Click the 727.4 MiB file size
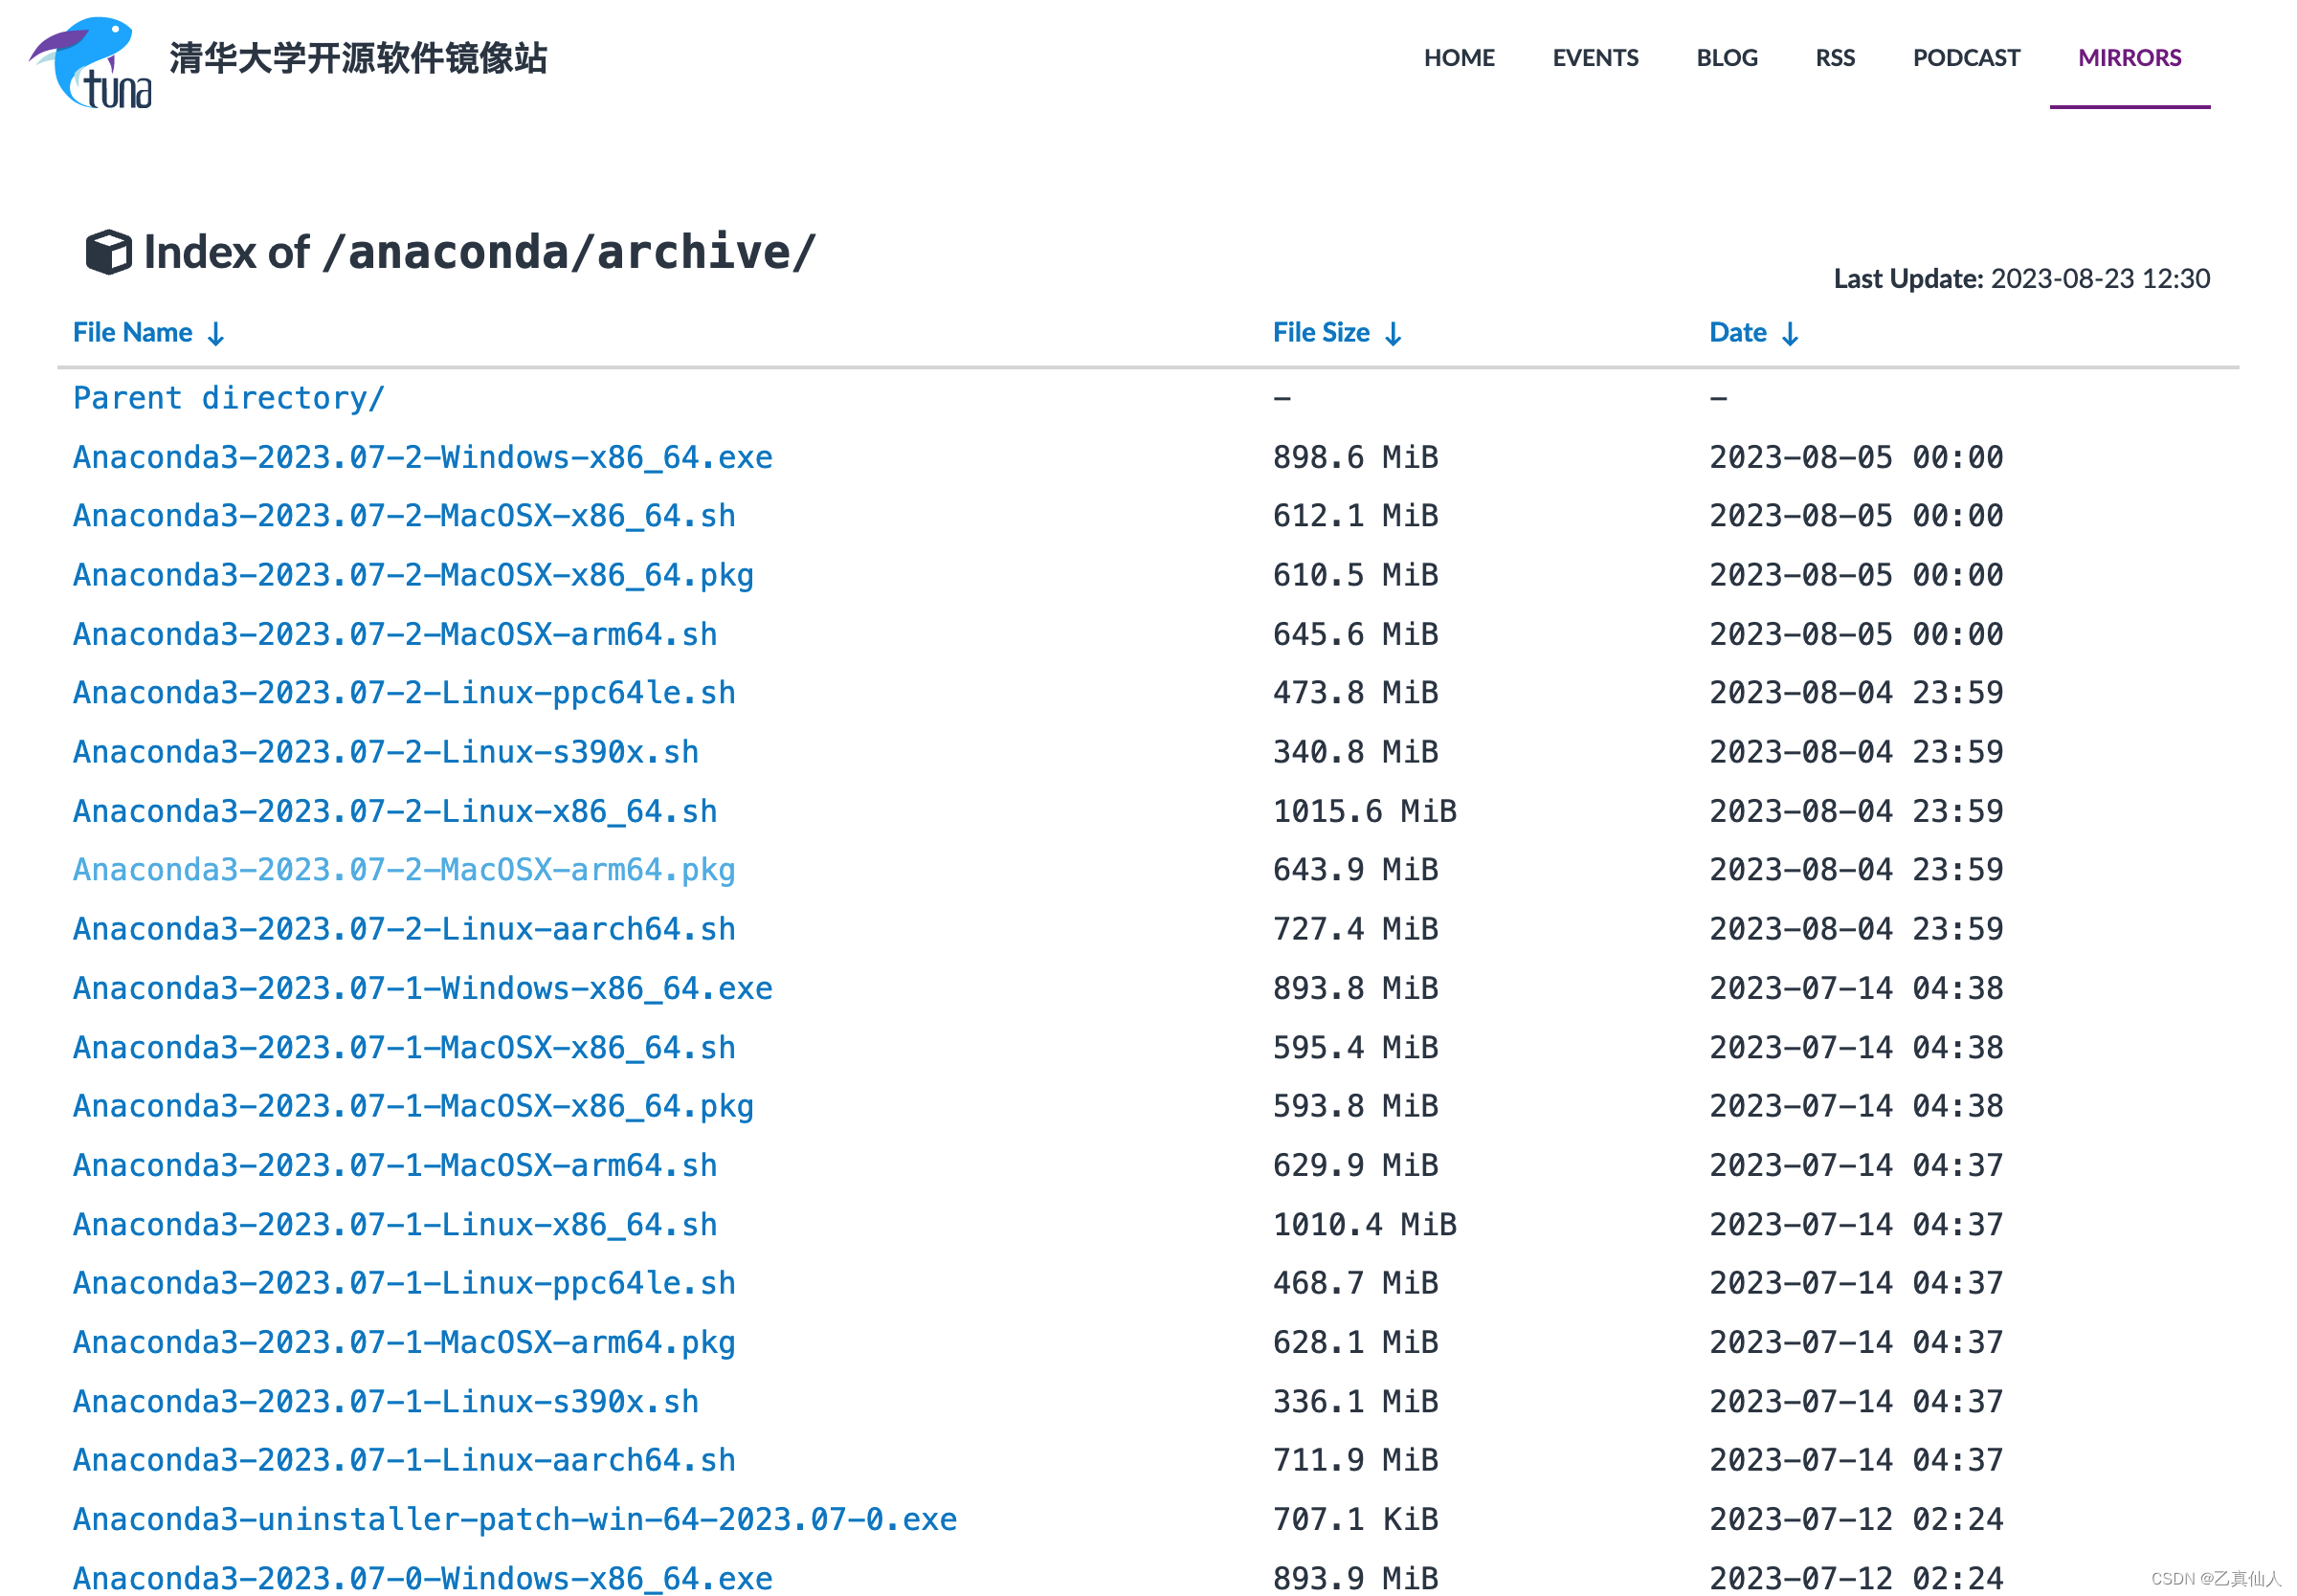This screenshot has height=1596, width=2297. coord(1355,929)
